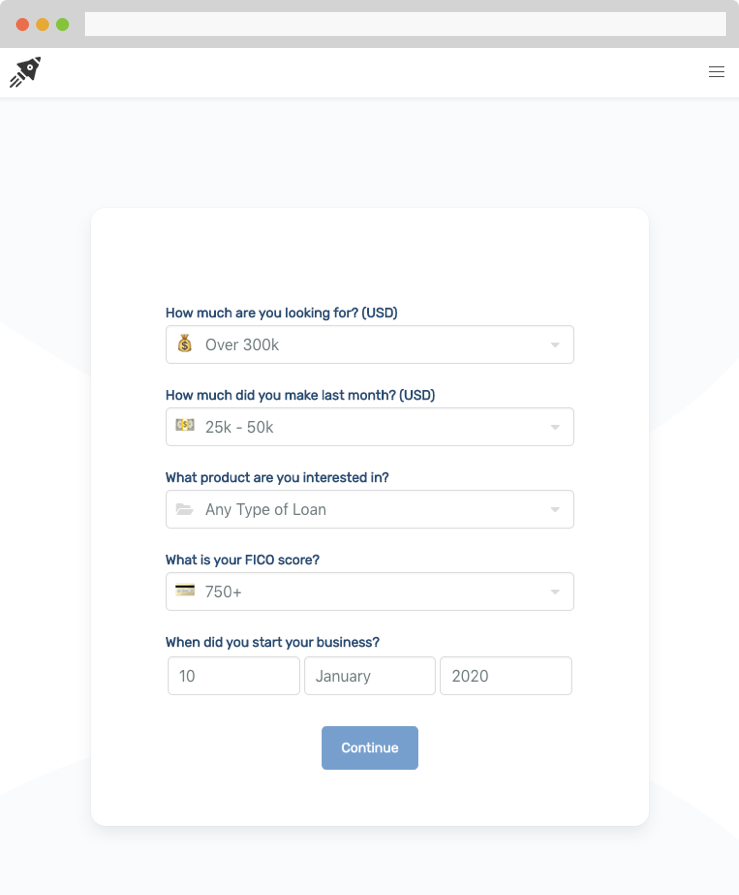This screenshot has height=895, width=739.
Task: Expand the FICO score dropdown arrow
Action: (x=556, y=592)
